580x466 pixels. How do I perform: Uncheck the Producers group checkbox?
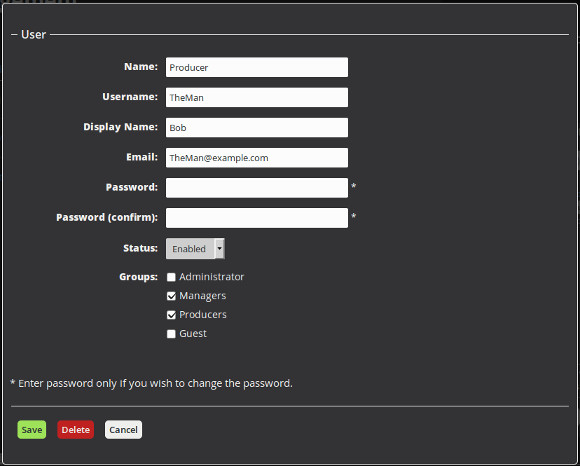(171, 315)
